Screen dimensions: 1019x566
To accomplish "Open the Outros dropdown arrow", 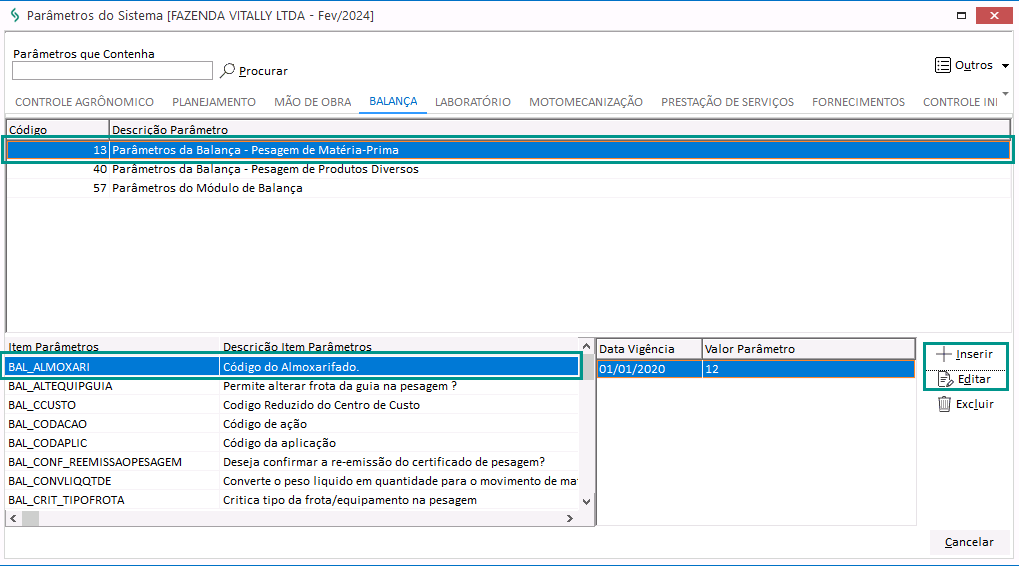I will (x=1005, y=66).
